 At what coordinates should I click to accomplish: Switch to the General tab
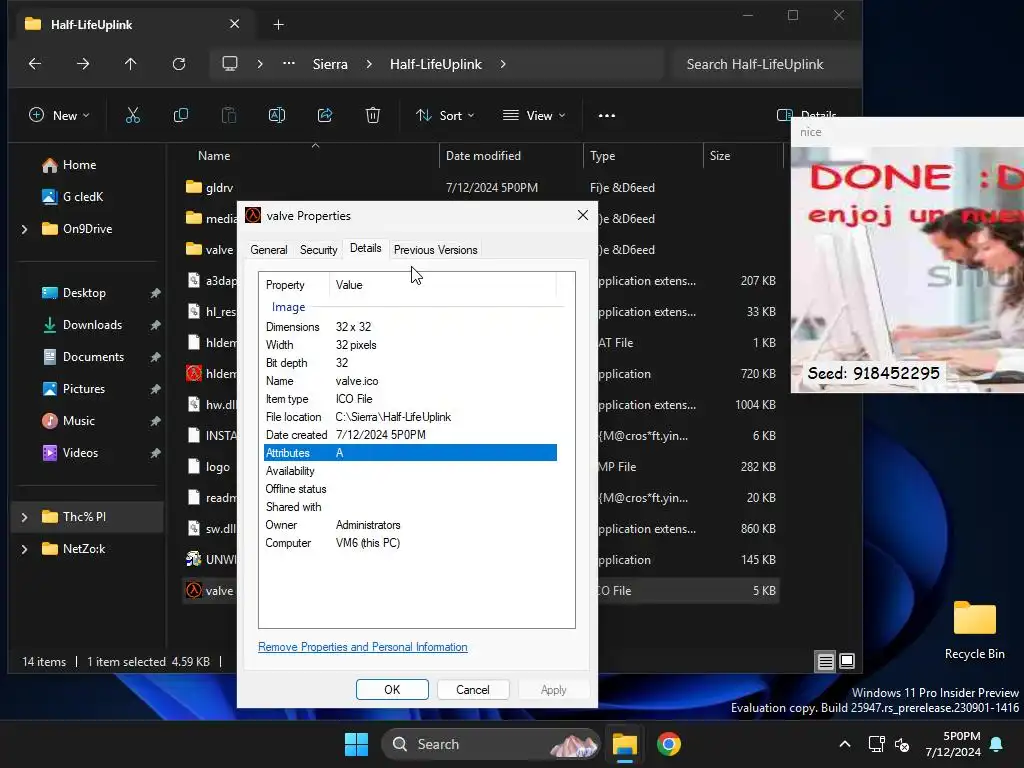coord(268,250)
